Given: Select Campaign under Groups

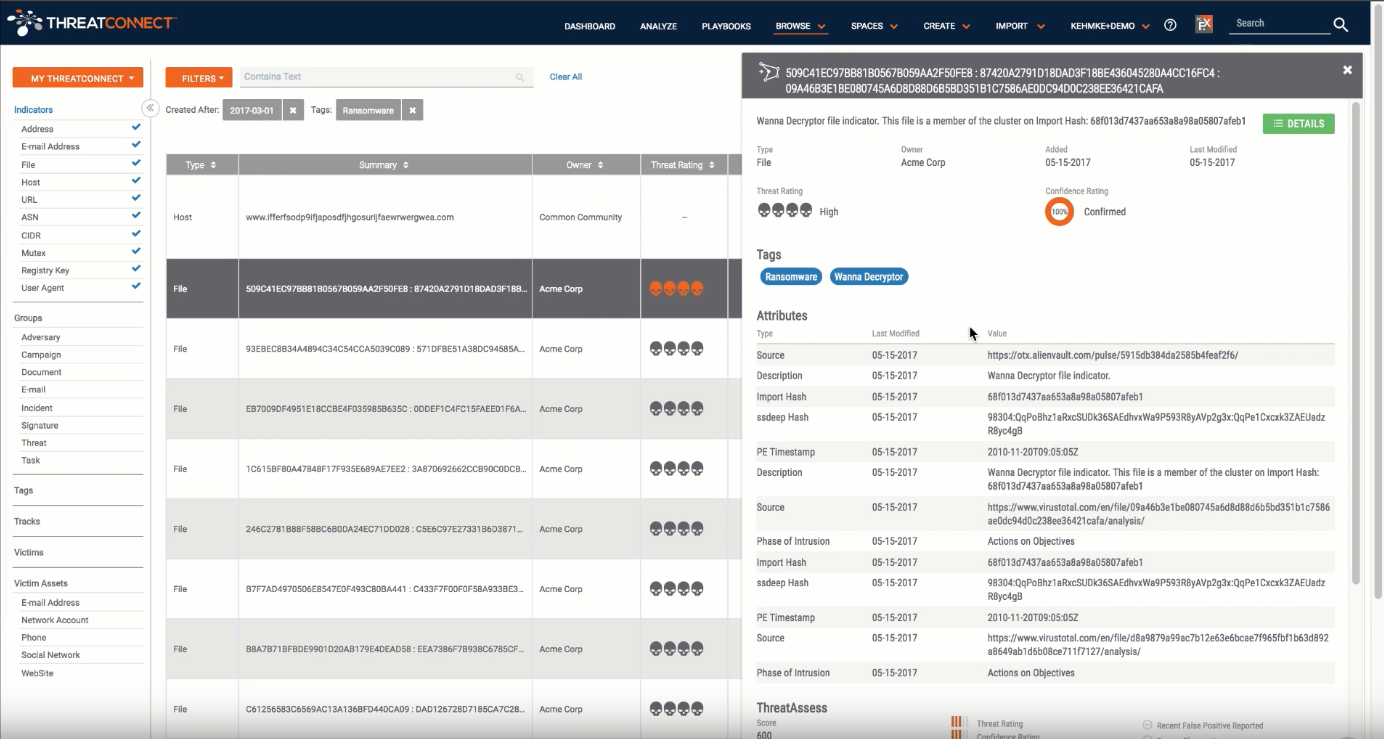Looking at the screenshot, I should (41, 355).
